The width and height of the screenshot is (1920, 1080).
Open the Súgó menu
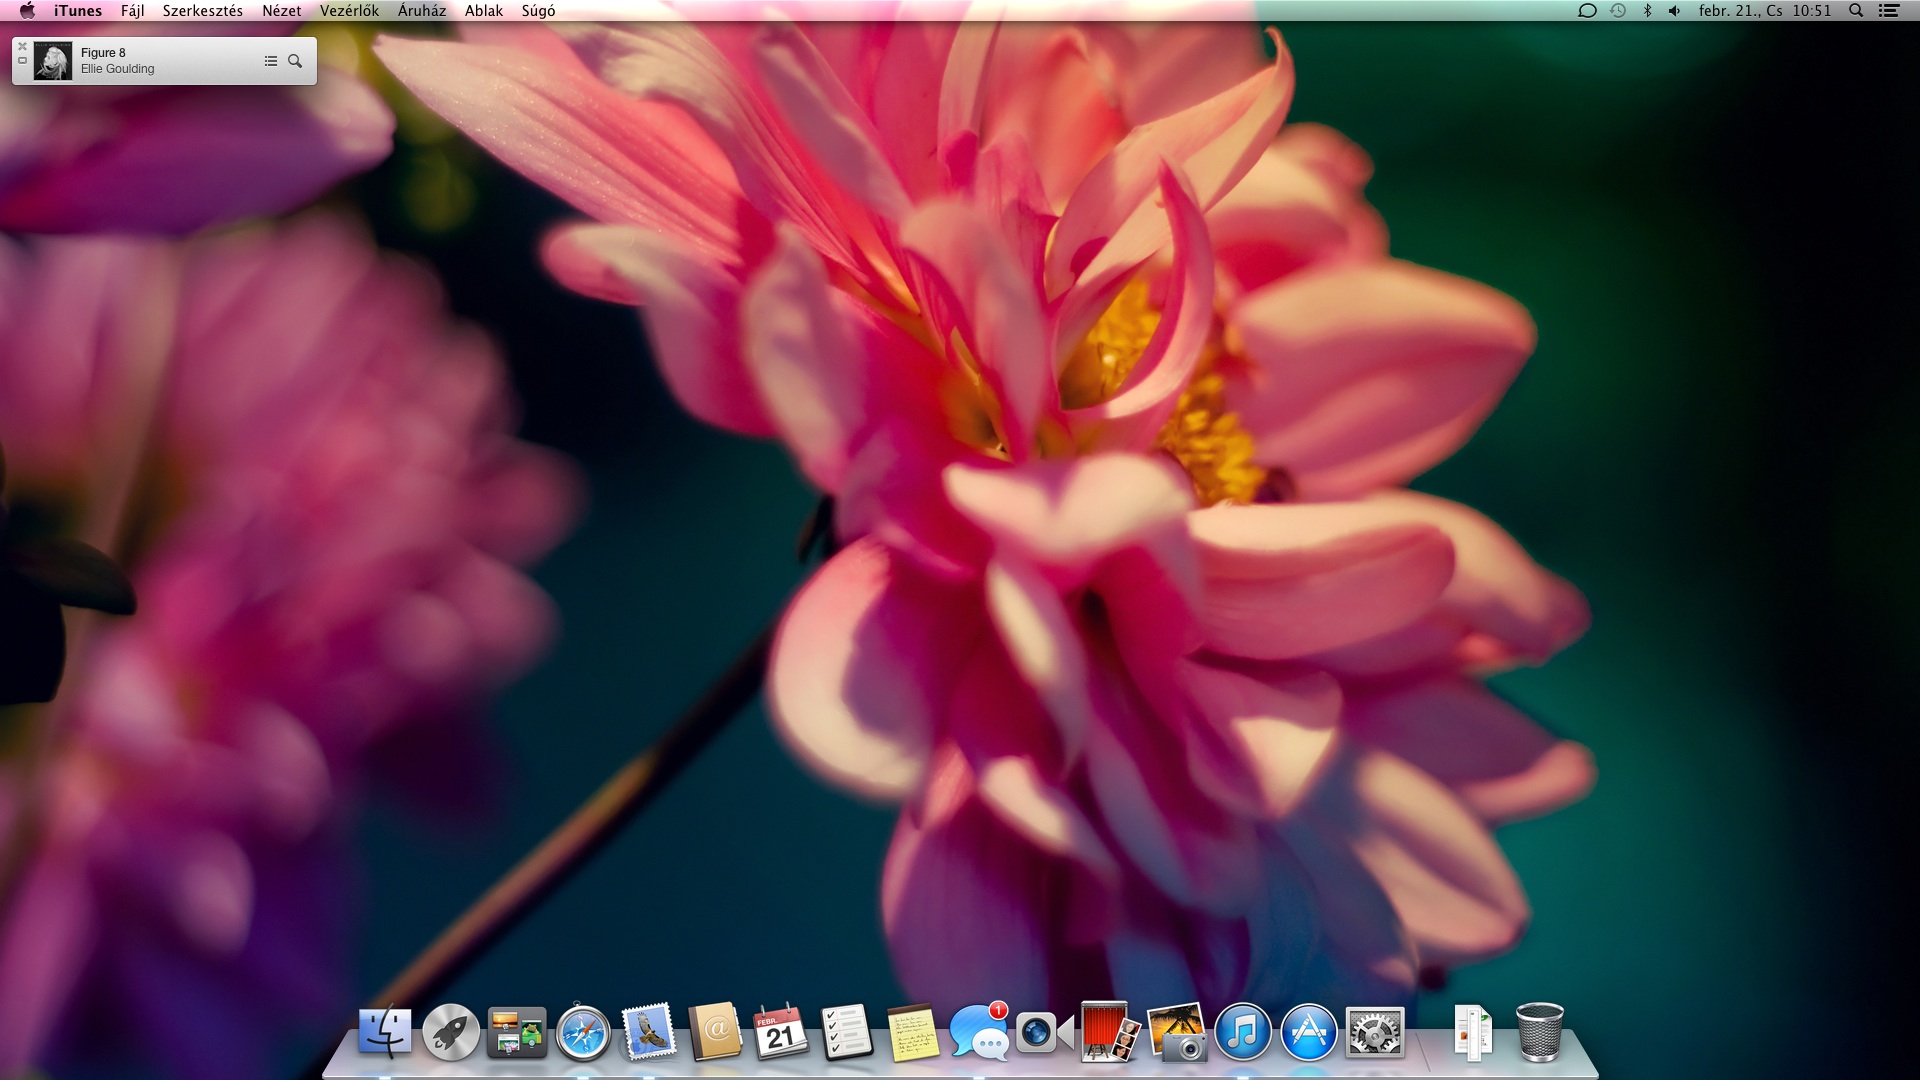point(538,11)
